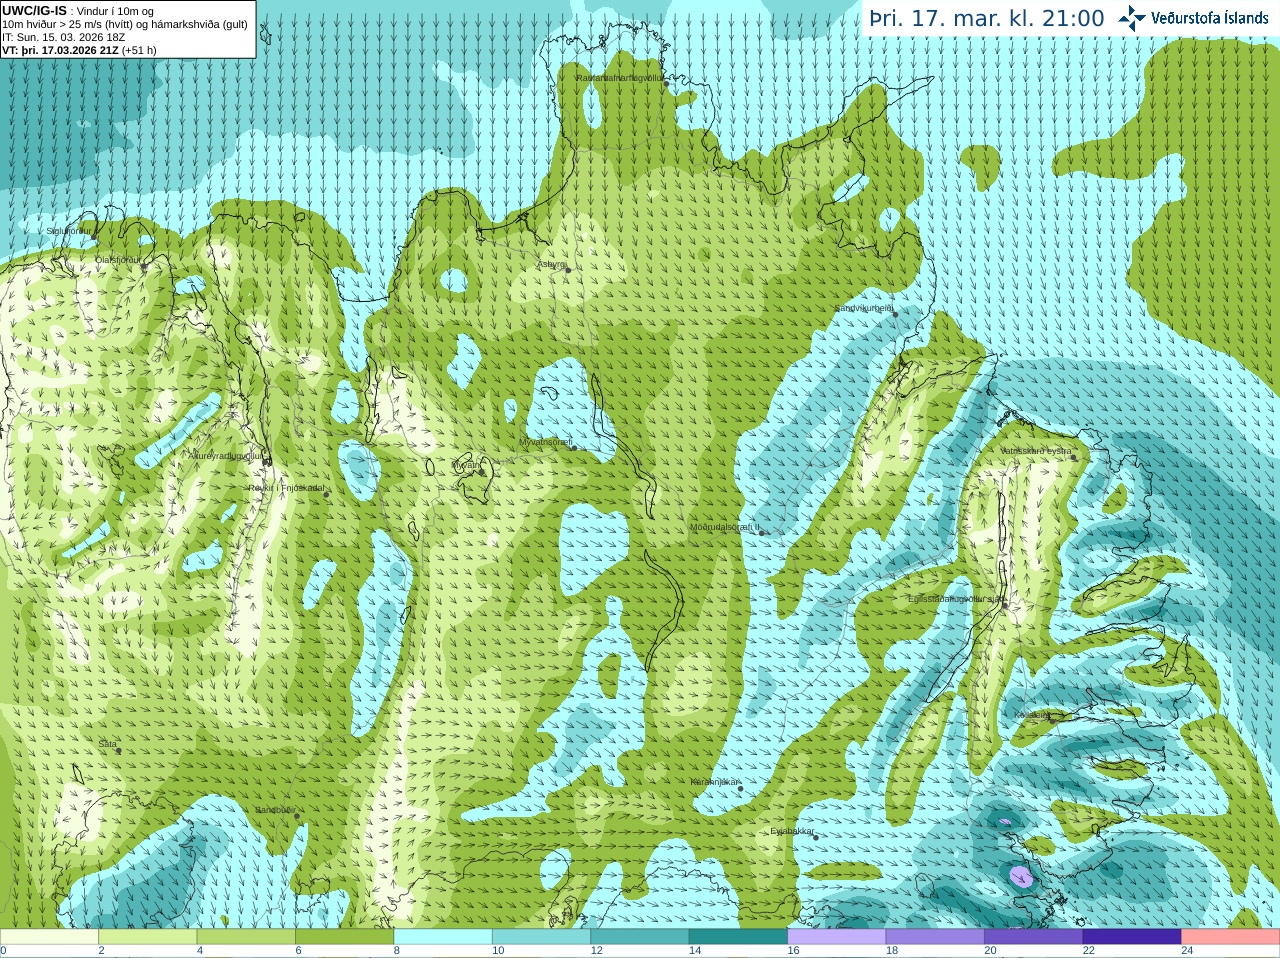The image size is (1280, 958).
Task: Click the 4–6 m/s green legend swatch
Action: [246, 937]
